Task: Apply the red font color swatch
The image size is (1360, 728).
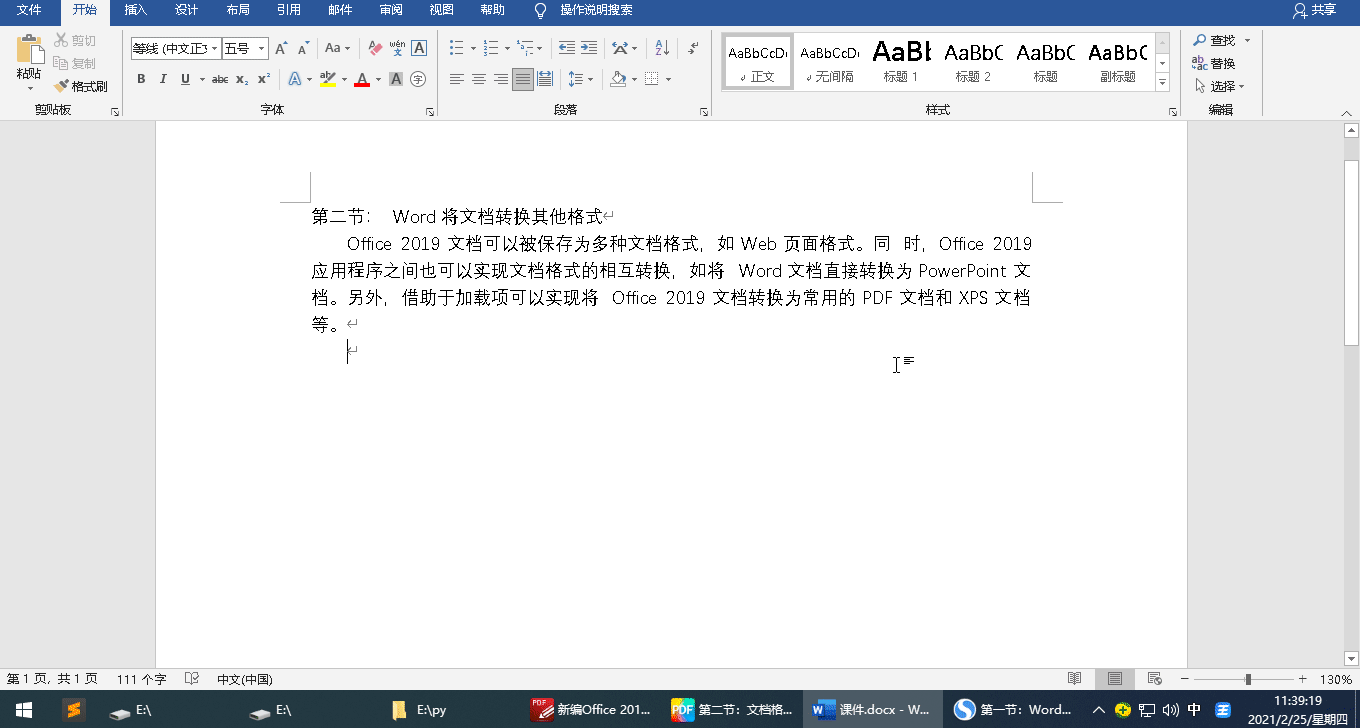Action: click(x=362, y=79)
